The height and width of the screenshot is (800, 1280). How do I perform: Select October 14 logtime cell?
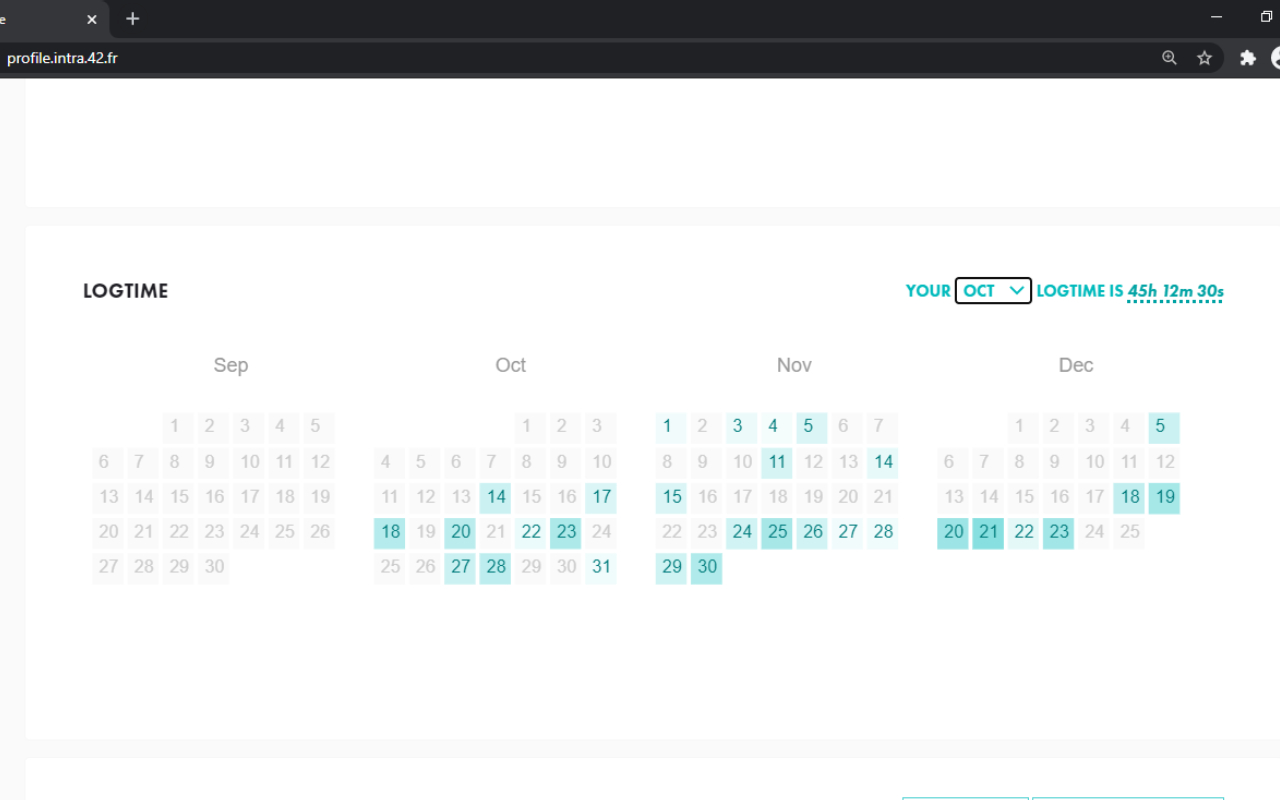496,497
